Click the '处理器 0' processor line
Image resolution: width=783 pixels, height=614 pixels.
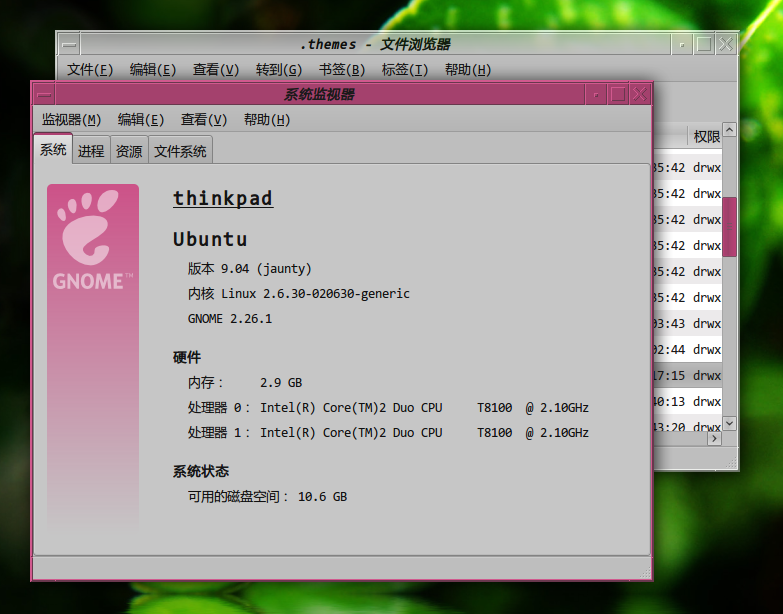pyautogui.click(x=388, y=408)
